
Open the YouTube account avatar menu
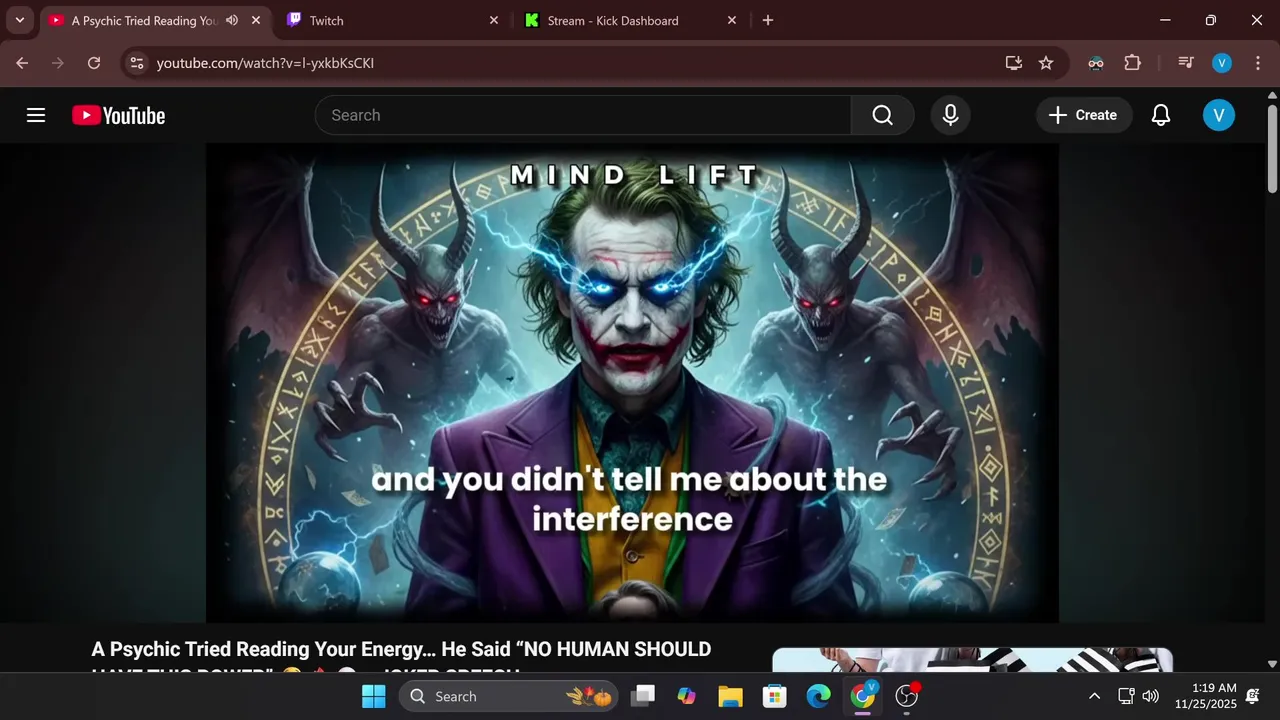click(x=1218, y=115)
